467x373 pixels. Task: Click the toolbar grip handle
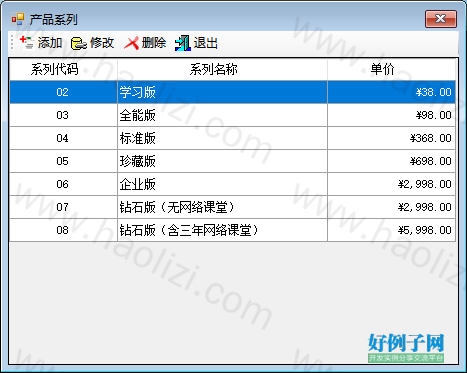point(12,43)
